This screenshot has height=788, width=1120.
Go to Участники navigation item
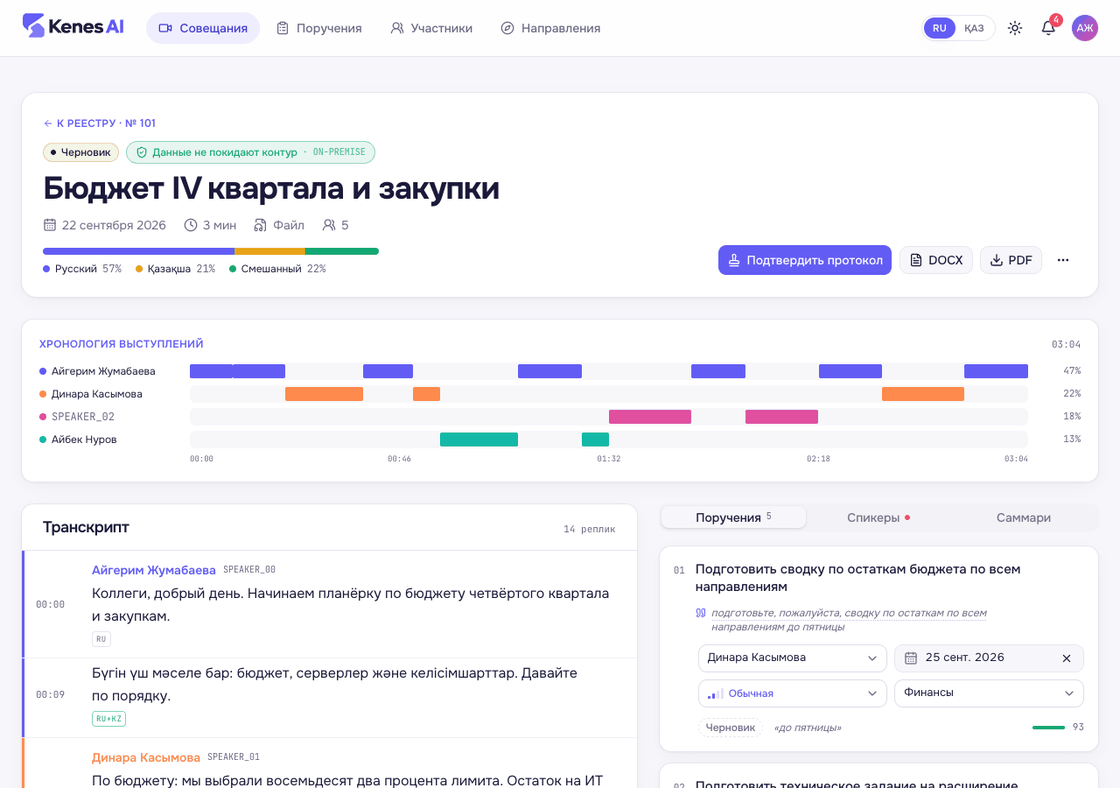431,28
